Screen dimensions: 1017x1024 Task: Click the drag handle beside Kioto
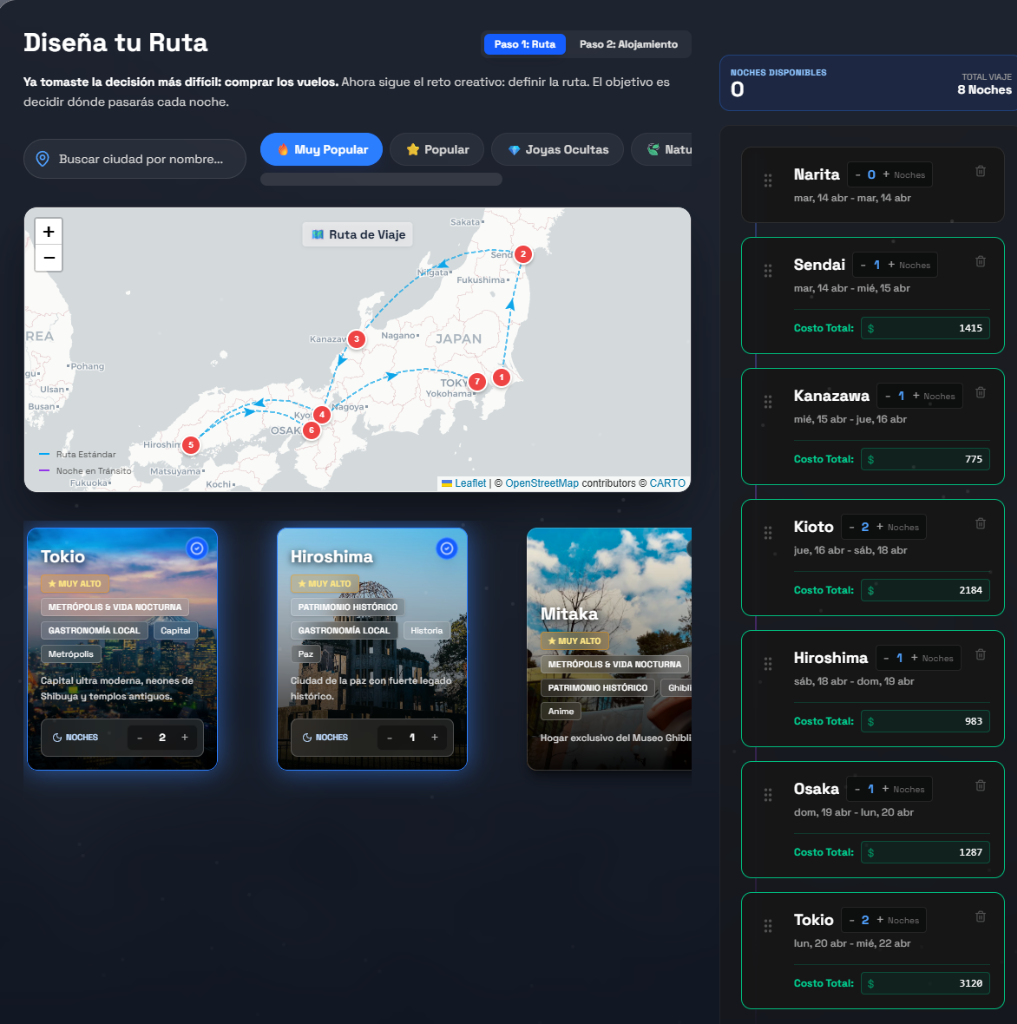(768, 533)
